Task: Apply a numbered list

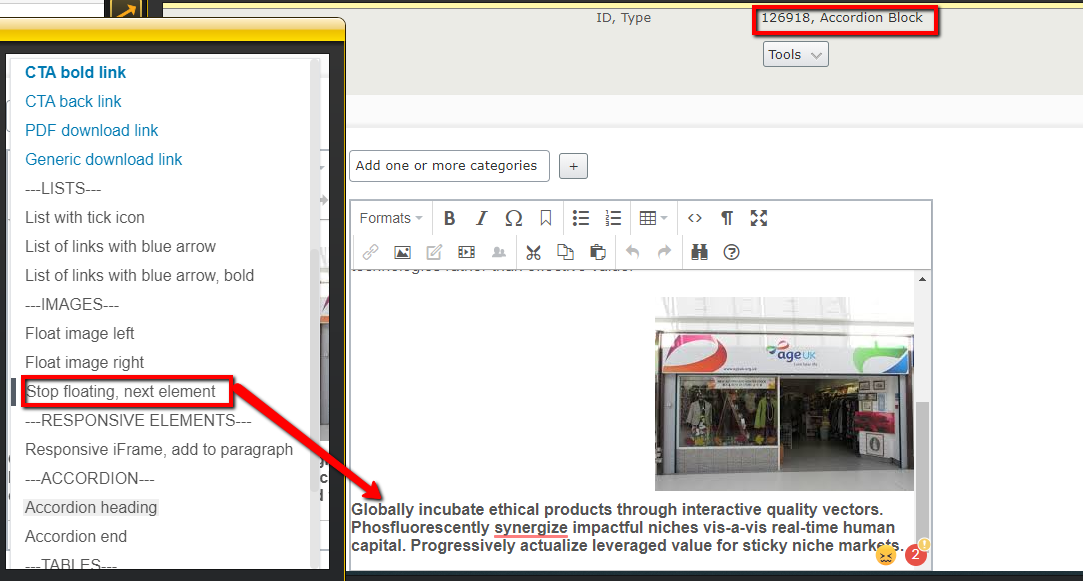Action: (x=613, y=218)
